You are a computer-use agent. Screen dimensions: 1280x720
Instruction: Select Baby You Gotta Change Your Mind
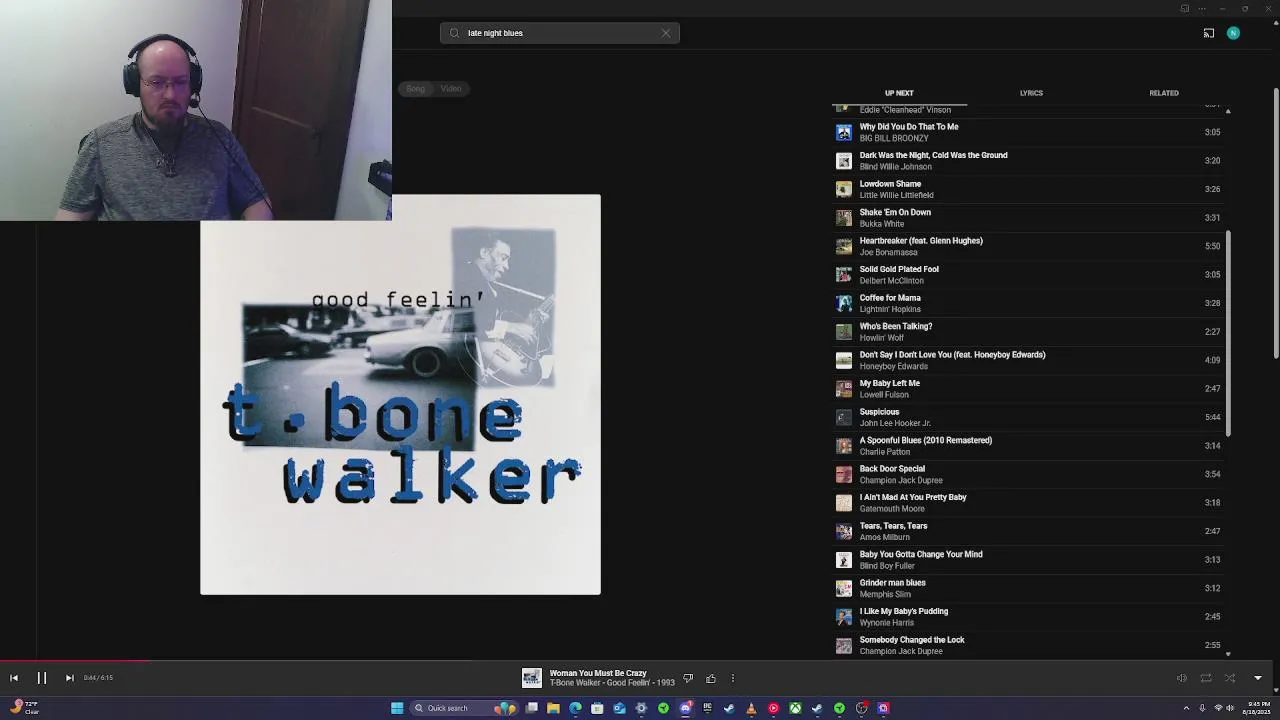(1028, 560)
